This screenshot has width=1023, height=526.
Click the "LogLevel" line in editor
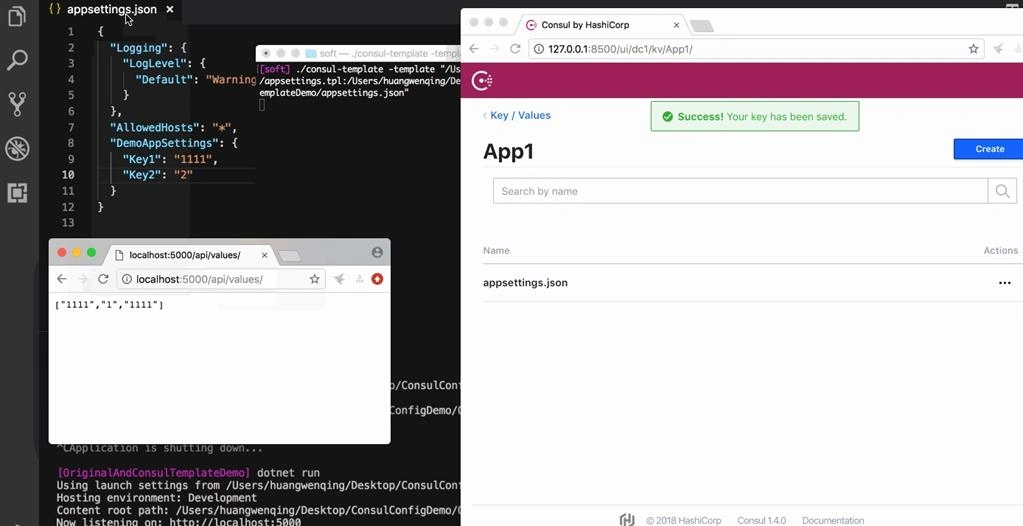pyautogui.click(x=164, y=63)
